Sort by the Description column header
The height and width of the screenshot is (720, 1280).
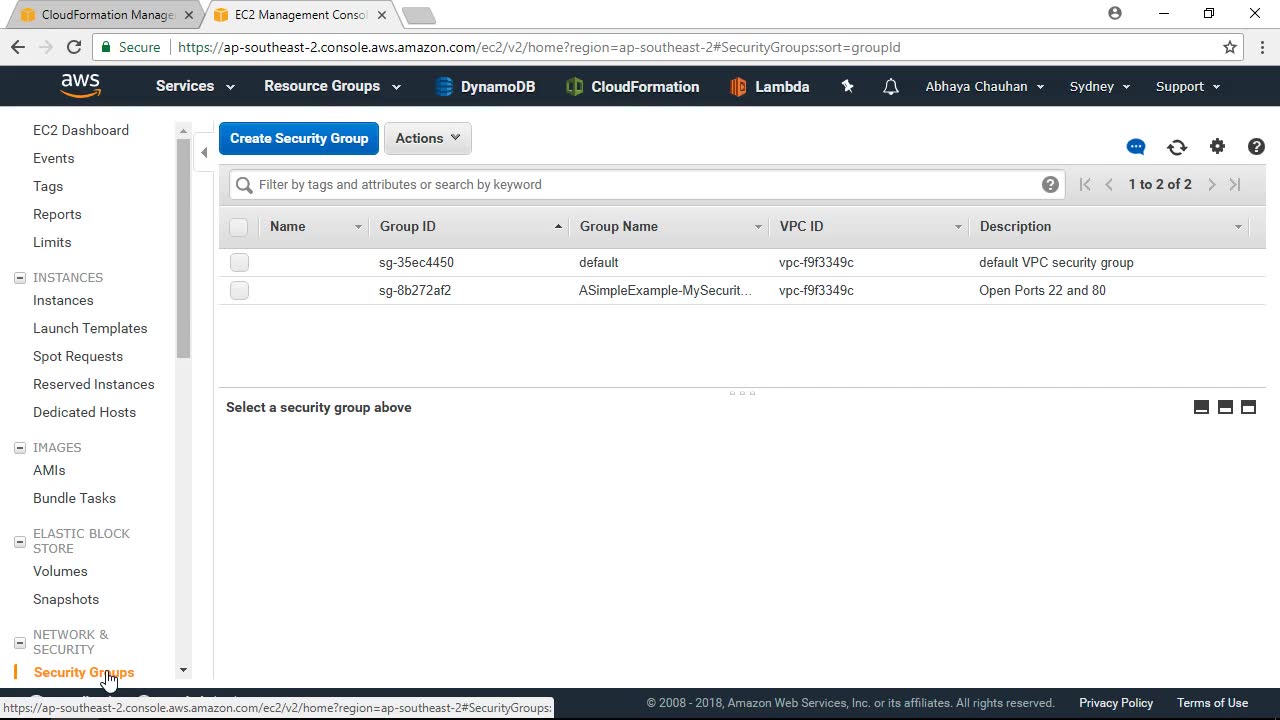click(1110, 227)
